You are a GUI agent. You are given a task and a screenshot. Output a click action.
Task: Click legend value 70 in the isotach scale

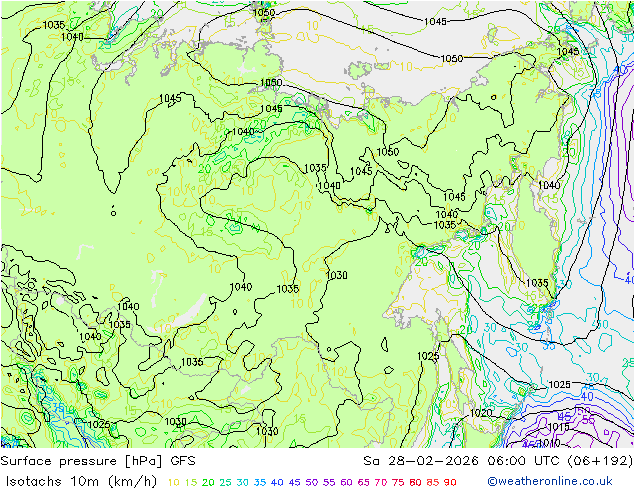coord(381,482)
